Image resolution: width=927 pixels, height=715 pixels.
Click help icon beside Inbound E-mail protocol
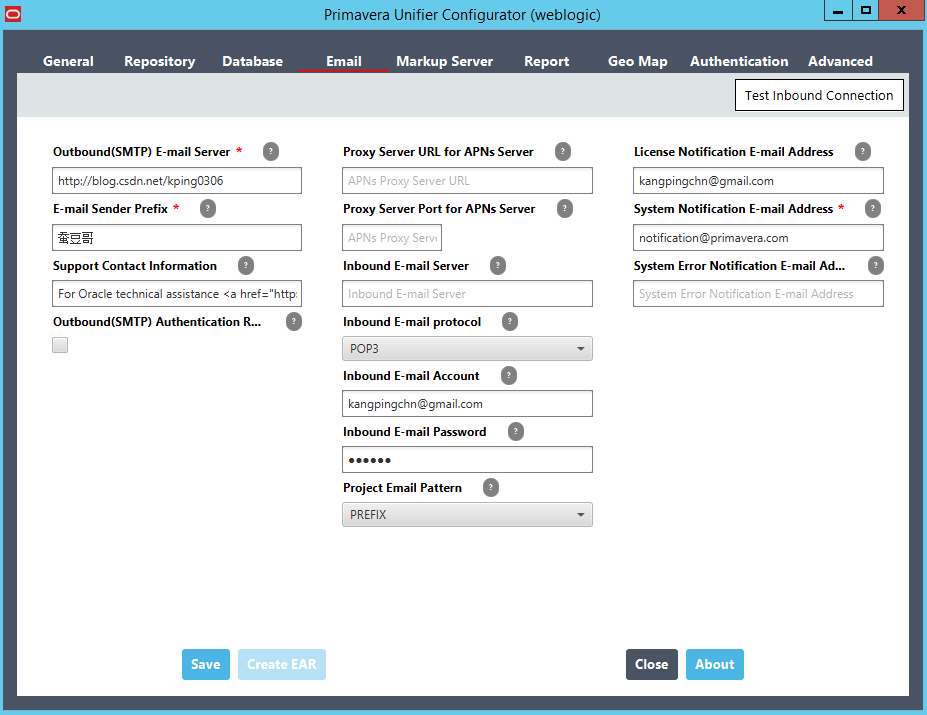point(510,322)
